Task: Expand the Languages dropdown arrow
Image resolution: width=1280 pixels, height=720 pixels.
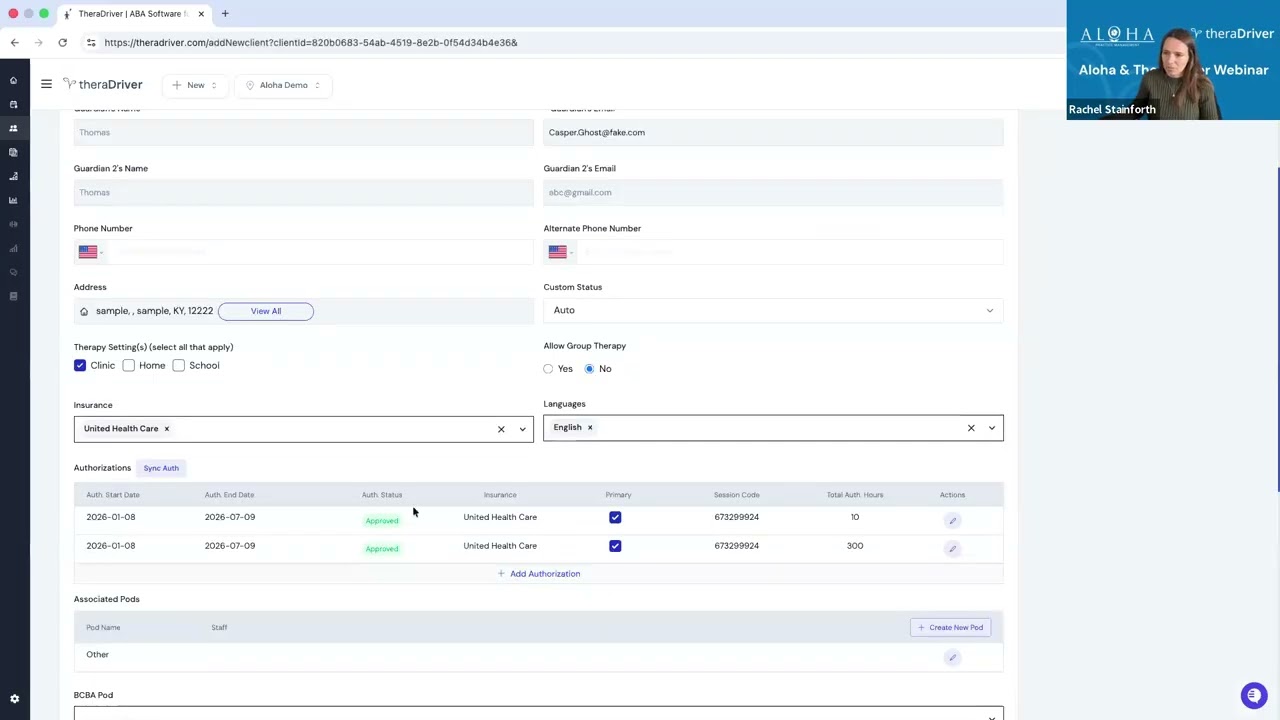Action: coord(992,428)
